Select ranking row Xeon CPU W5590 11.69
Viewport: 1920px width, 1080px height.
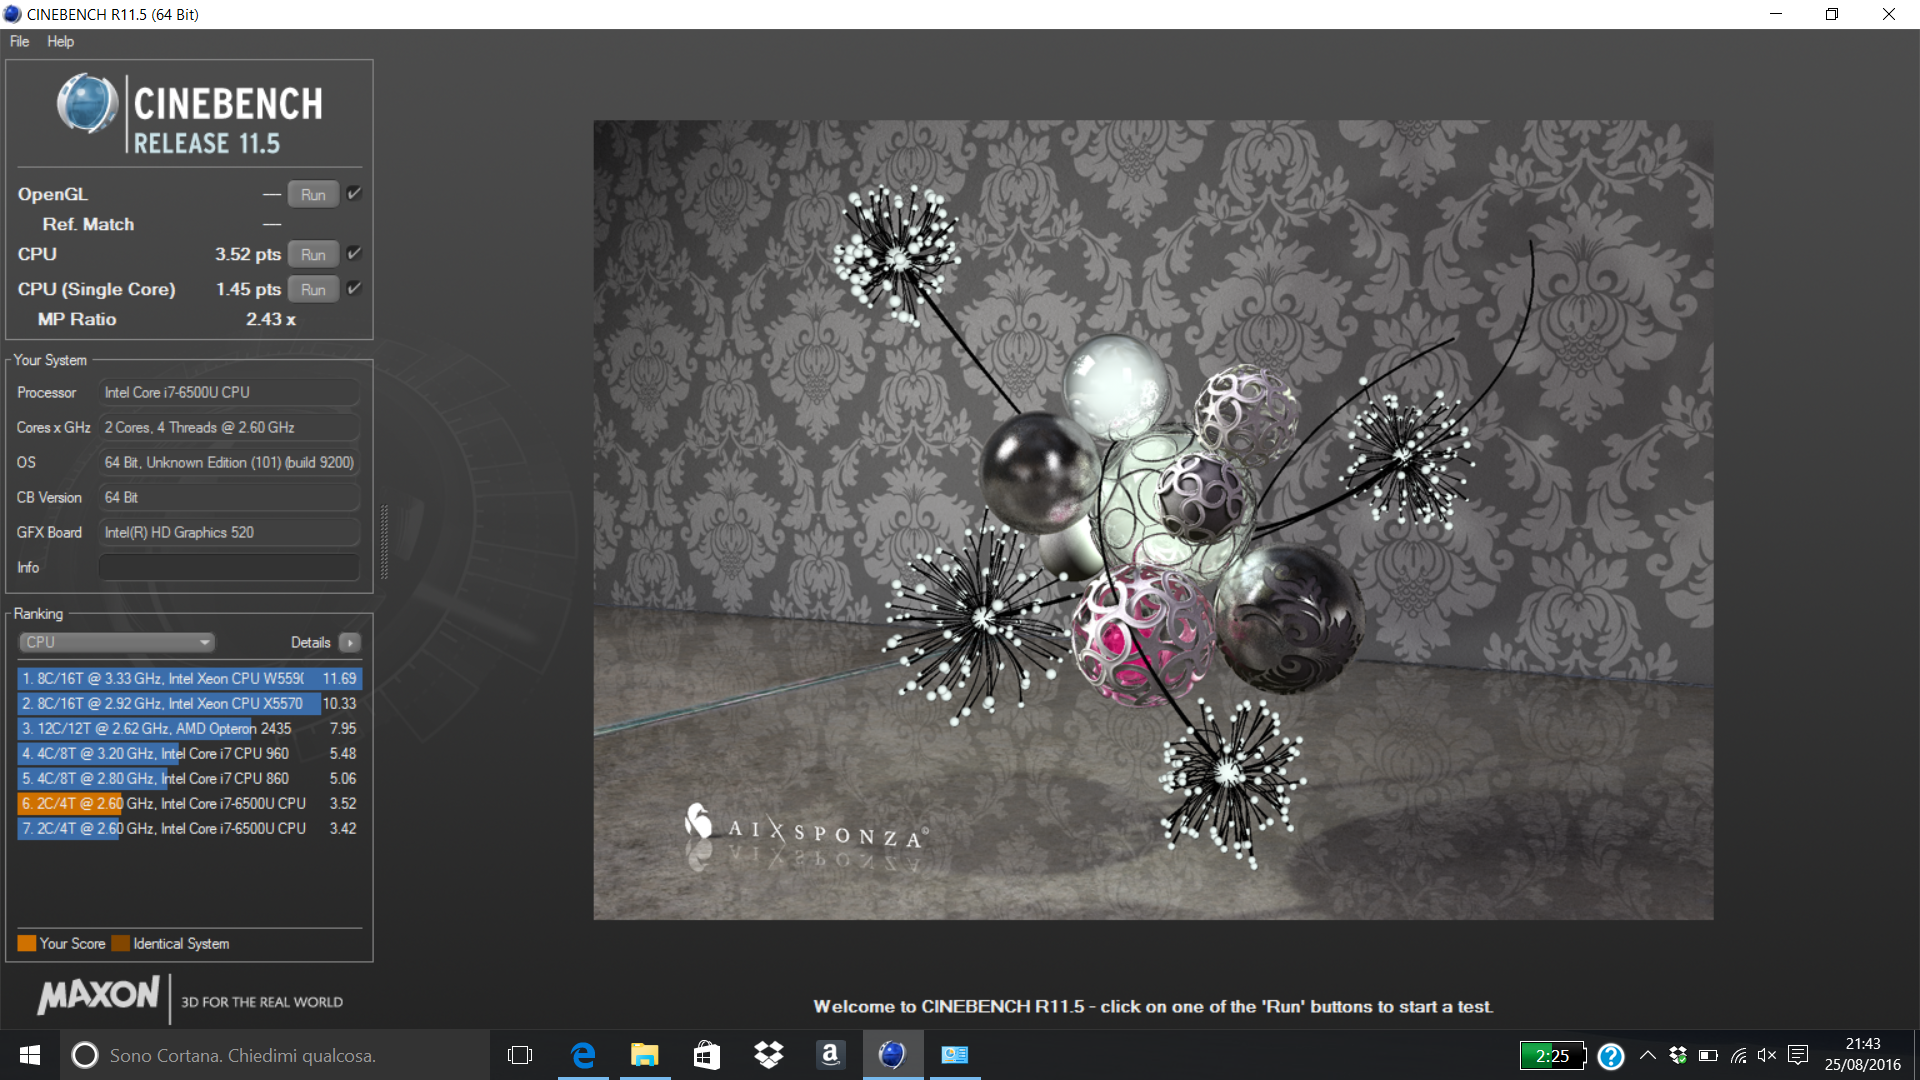pos(189,678)
